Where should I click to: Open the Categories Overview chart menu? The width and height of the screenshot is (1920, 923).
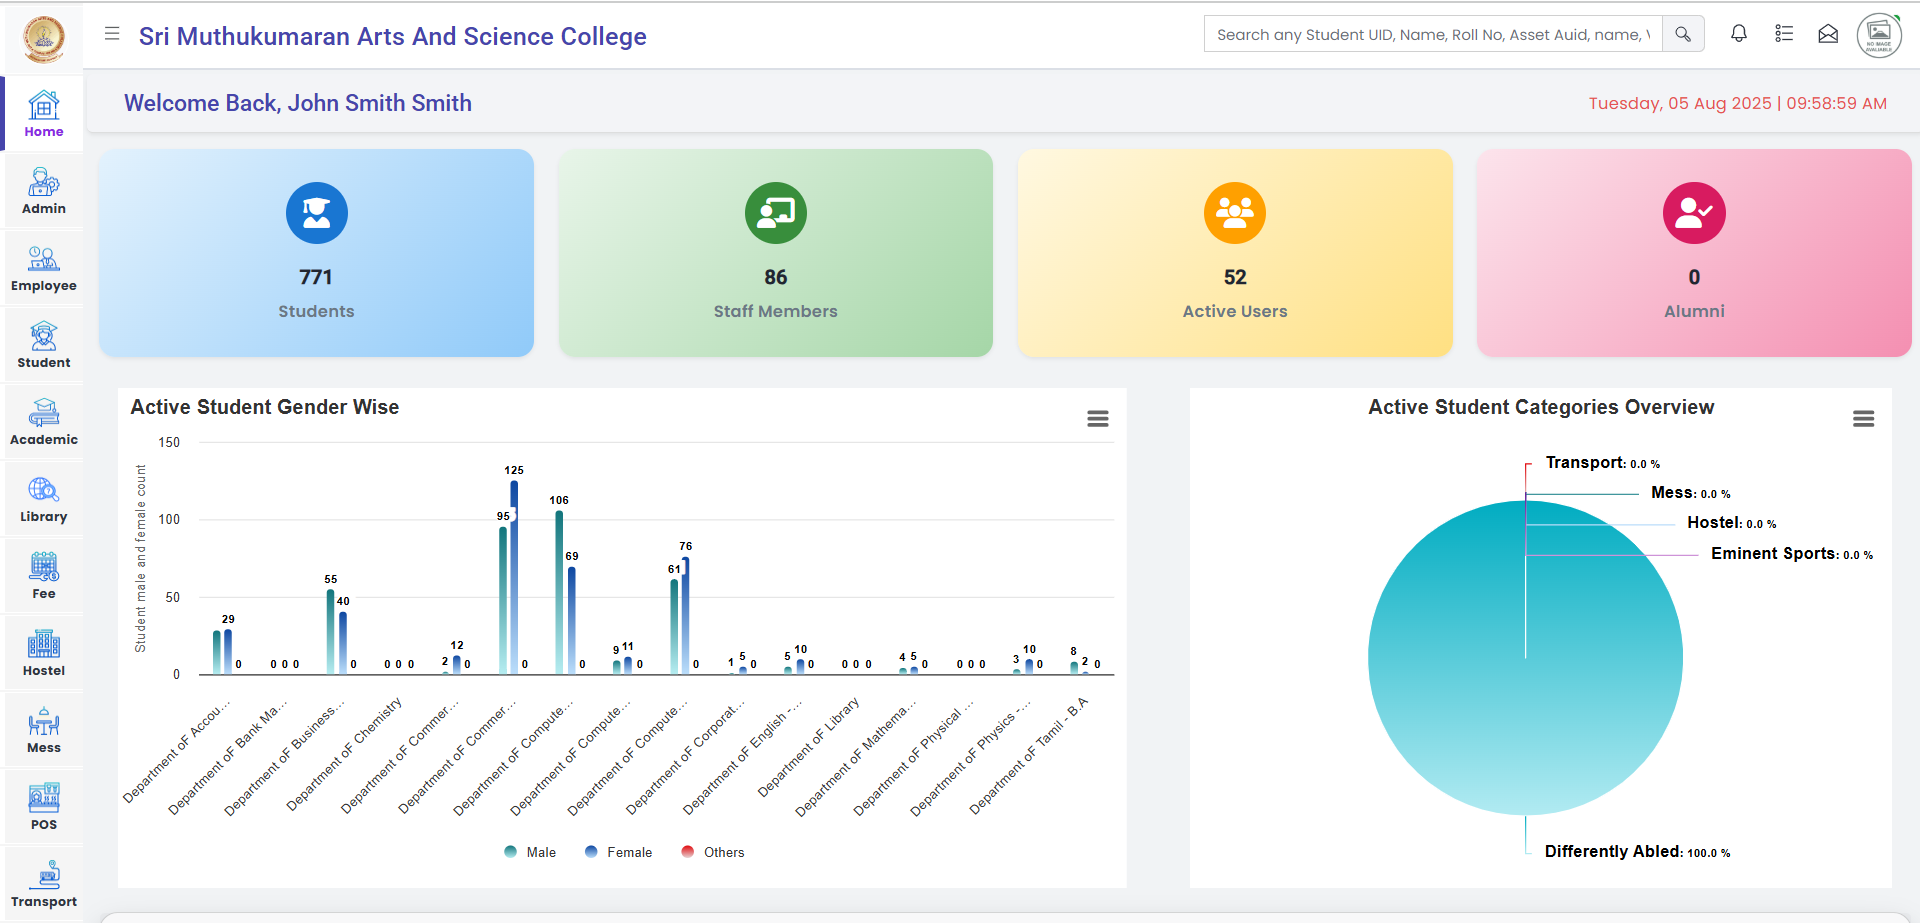(1863, 419)
